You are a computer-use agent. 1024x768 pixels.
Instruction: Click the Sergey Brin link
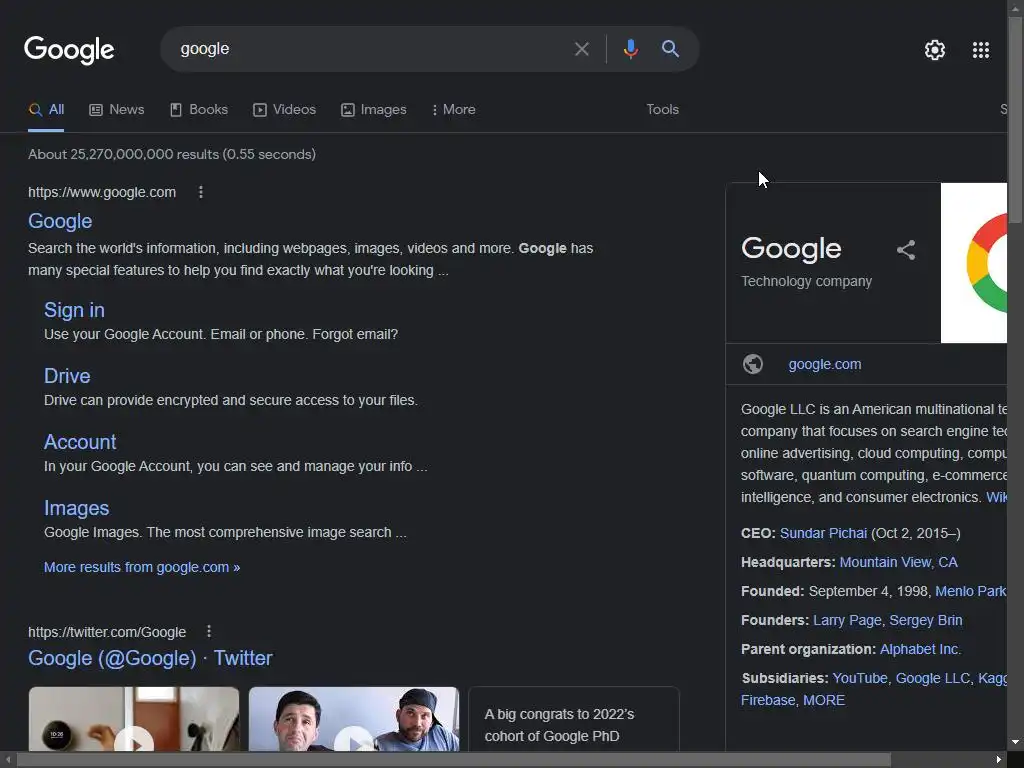tap(925, 620)
